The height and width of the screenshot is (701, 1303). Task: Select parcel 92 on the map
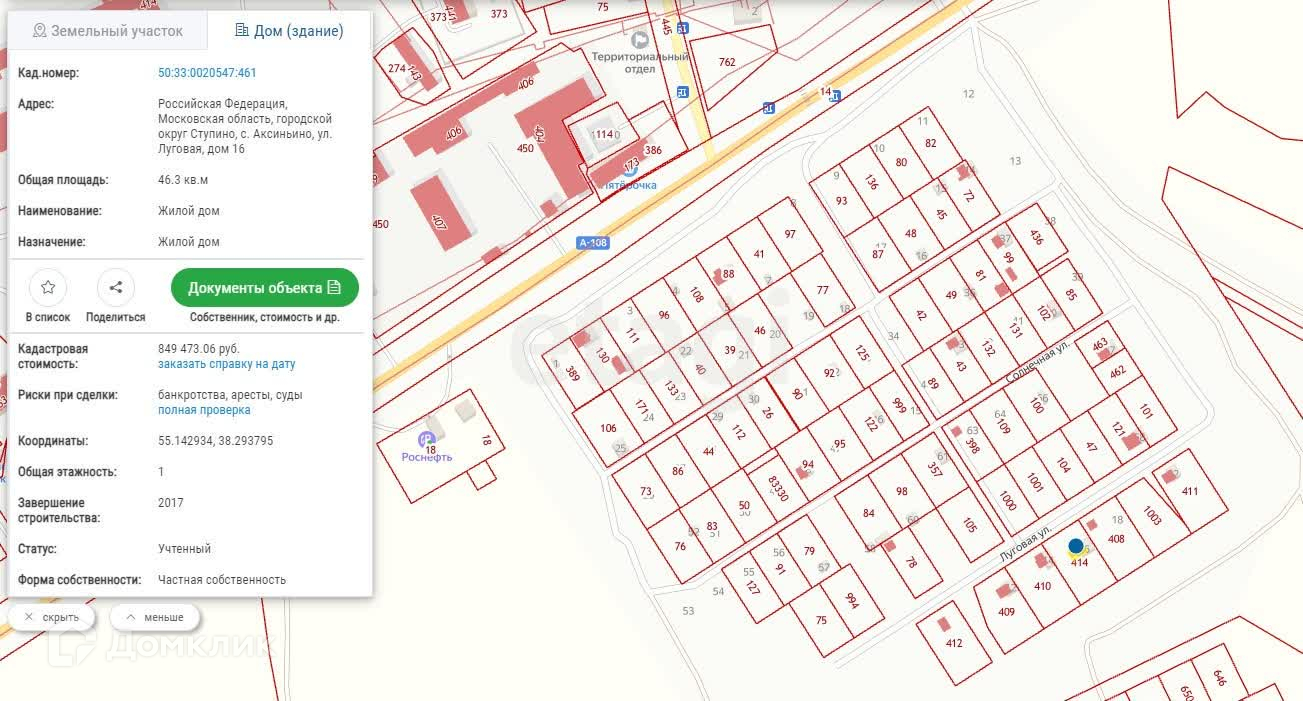(x=829, y=373)
